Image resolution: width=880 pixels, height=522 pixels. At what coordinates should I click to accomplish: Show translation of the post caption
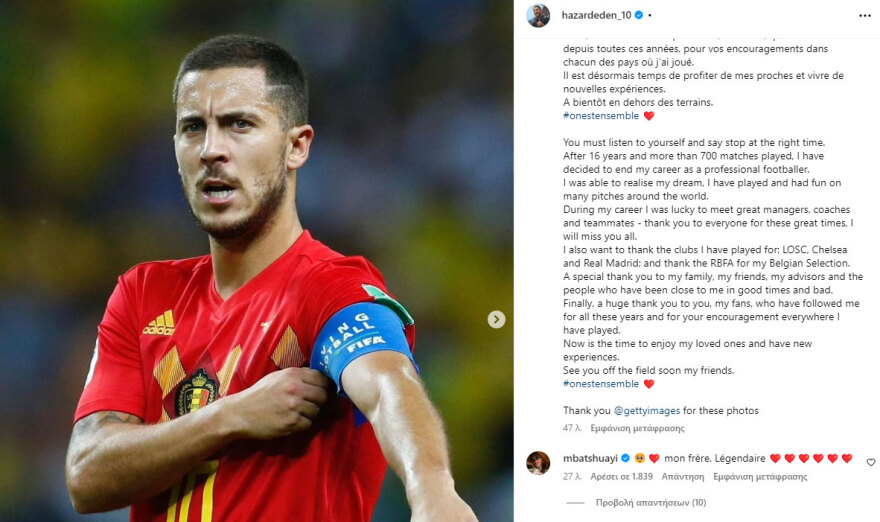click(638, 428)
